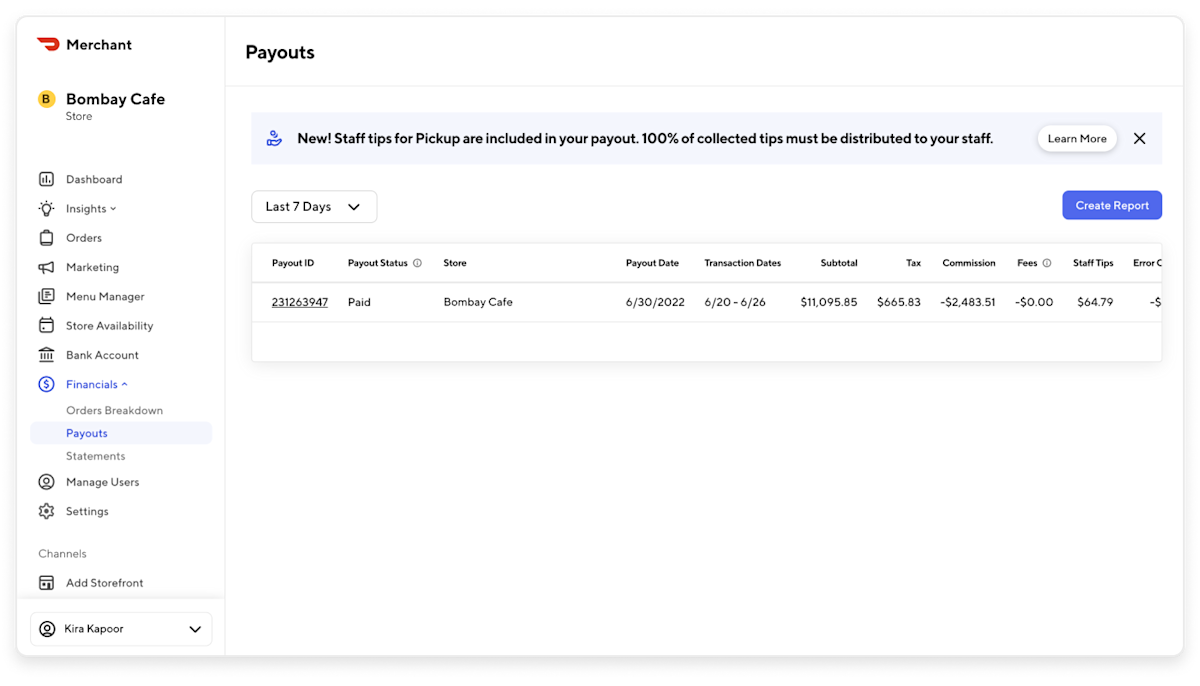Click the 6/30/2022 payout date cell
The height and width of the screenshot is (686, 1200).
tap(655, 302)
